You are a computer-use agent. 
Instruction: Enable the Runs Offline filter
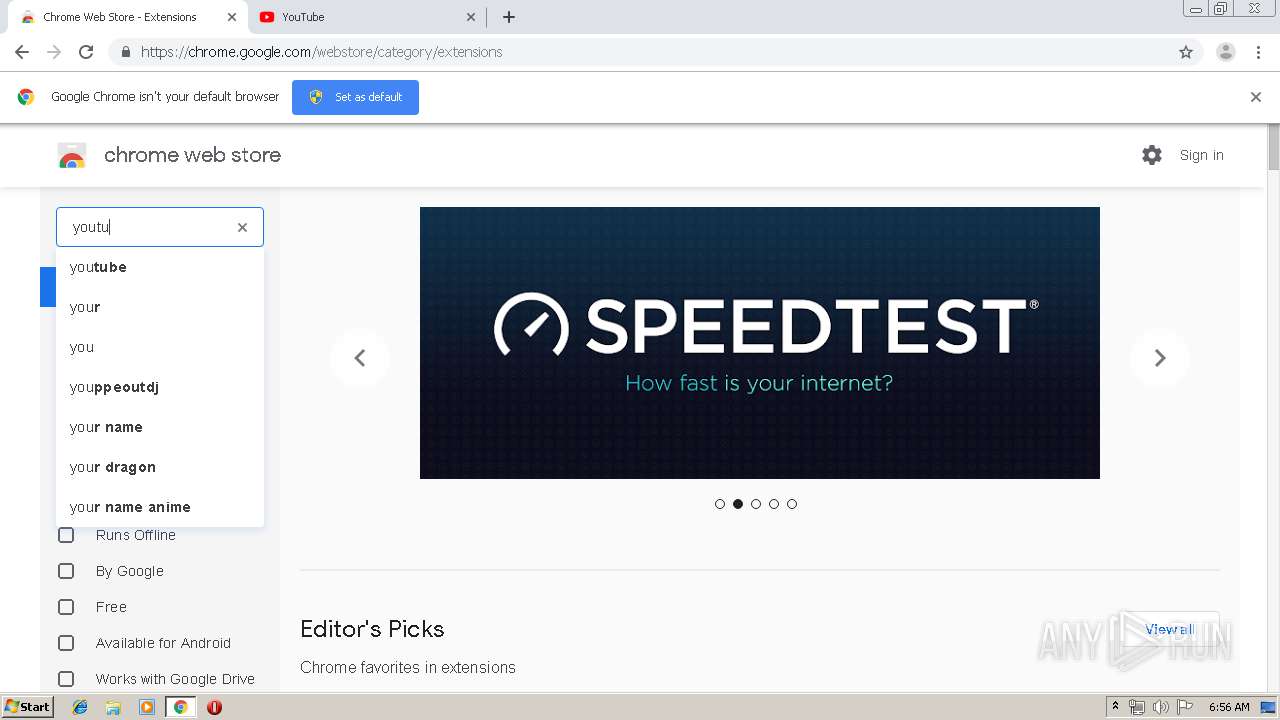pyautogui.click(x=66, y=535)
